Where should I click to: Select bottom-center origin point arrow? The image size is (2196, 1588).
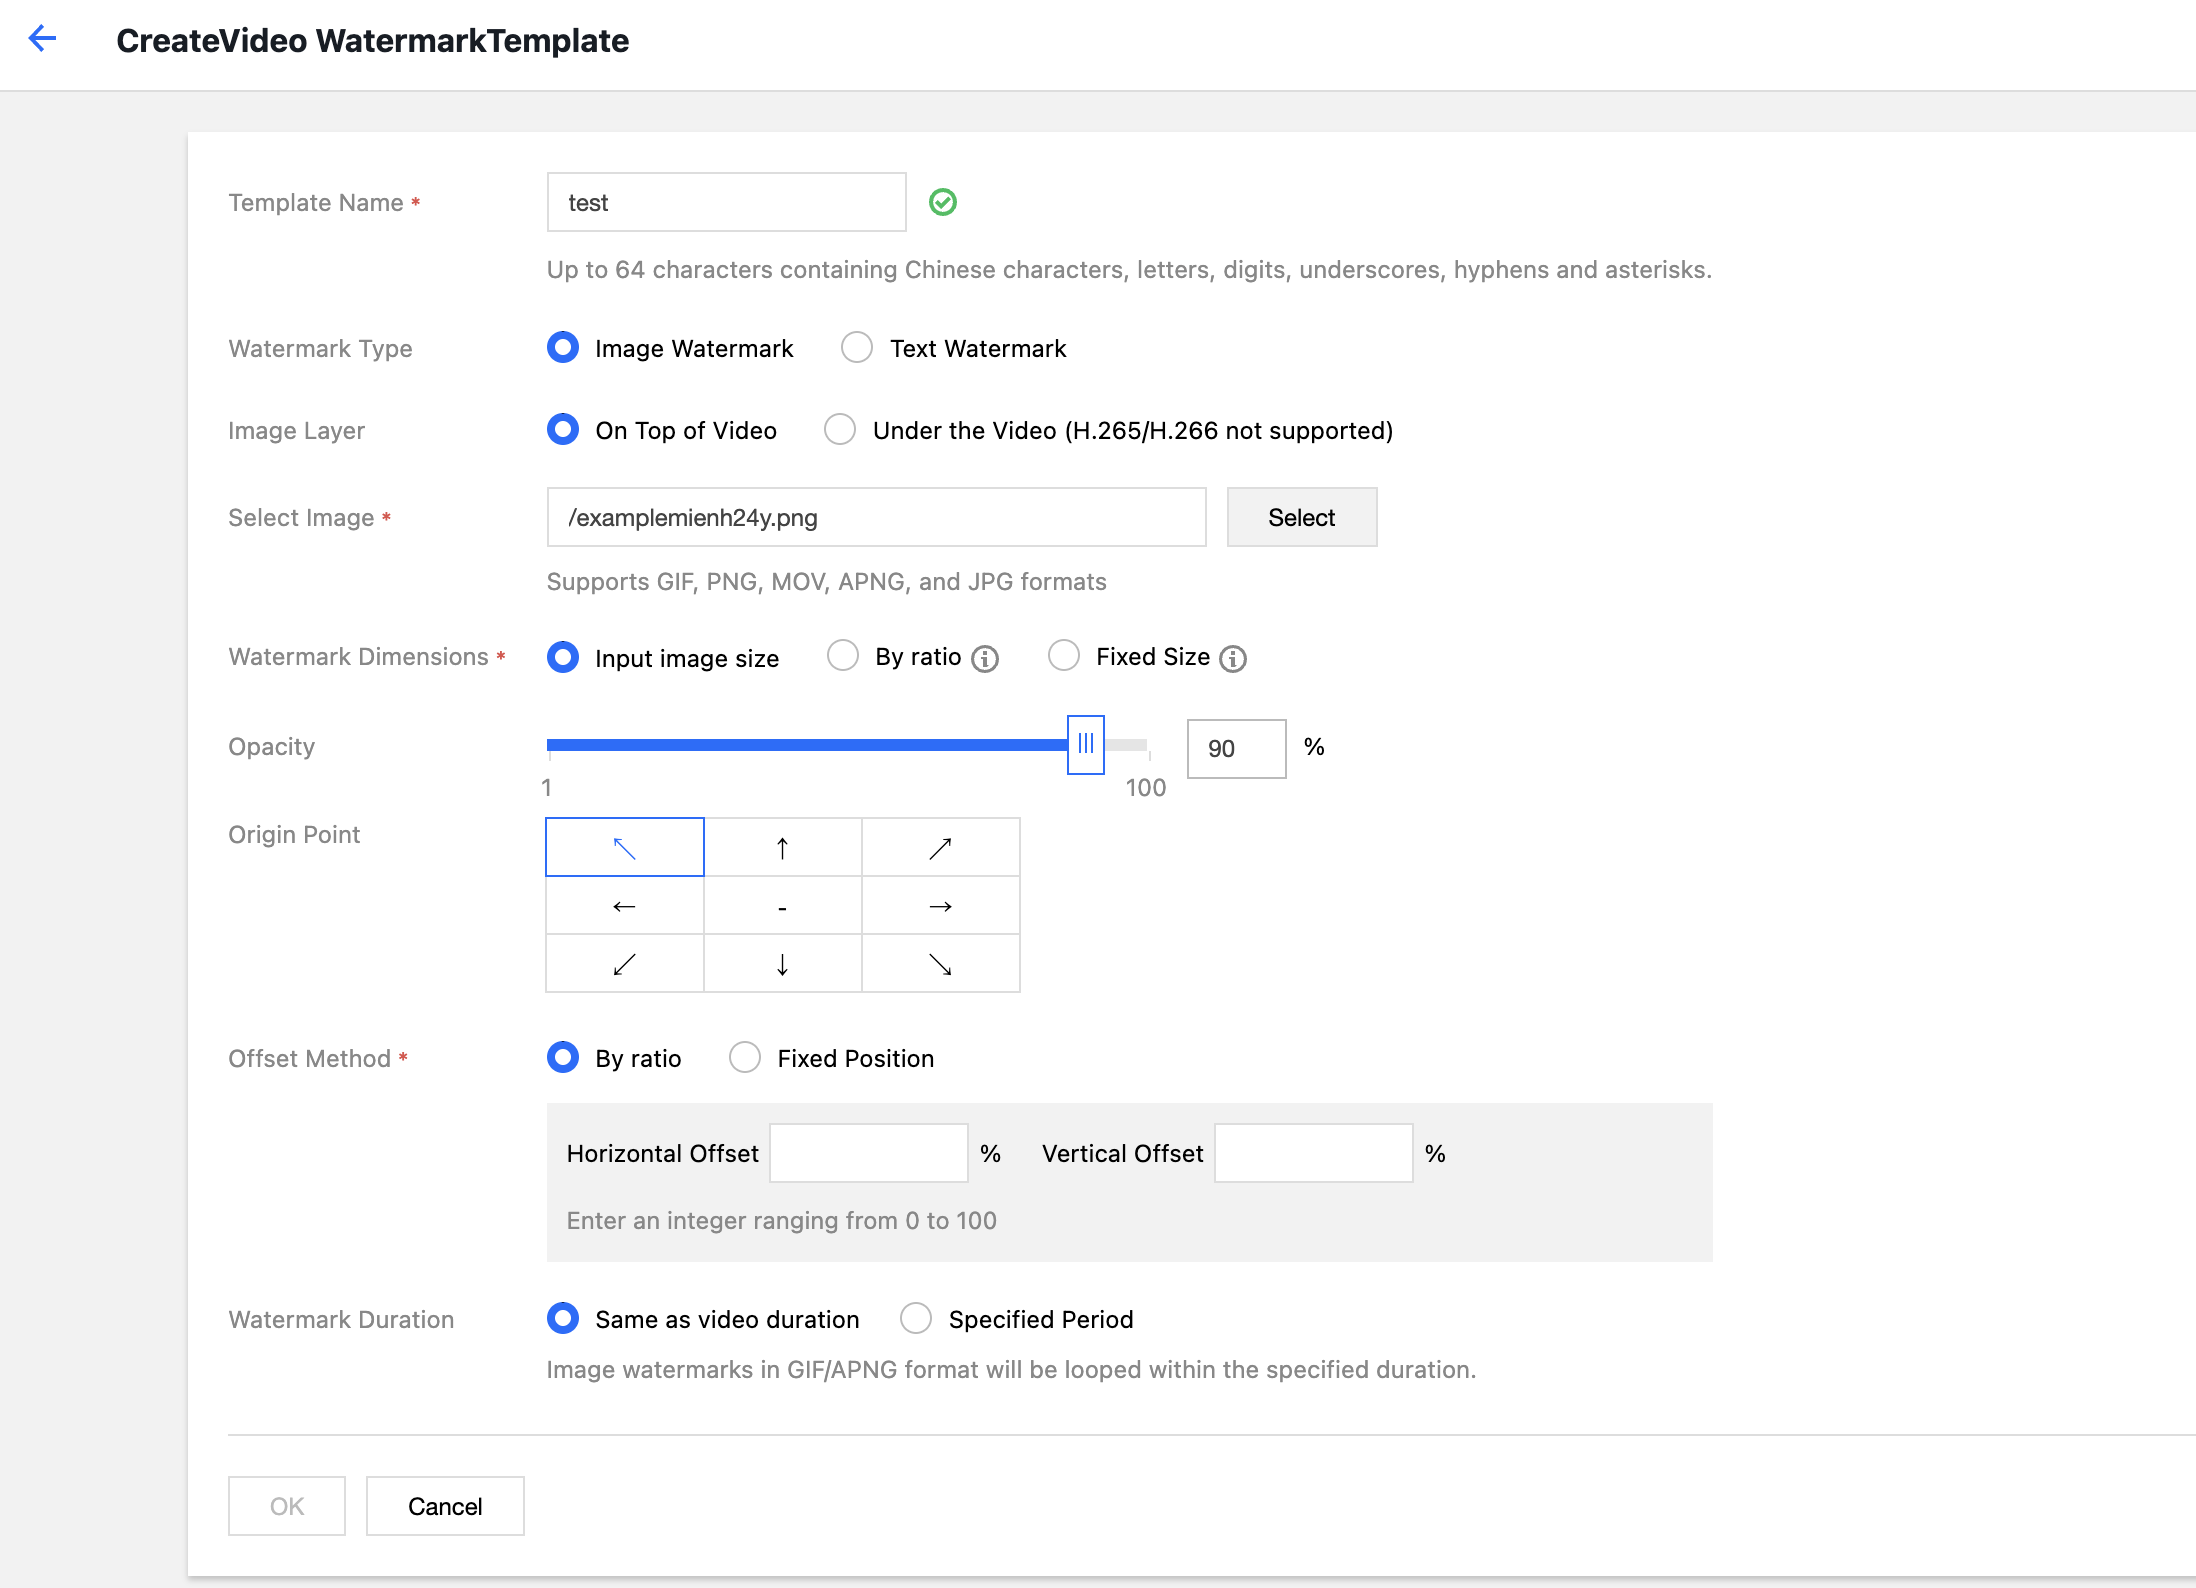[x=782, y=964]
